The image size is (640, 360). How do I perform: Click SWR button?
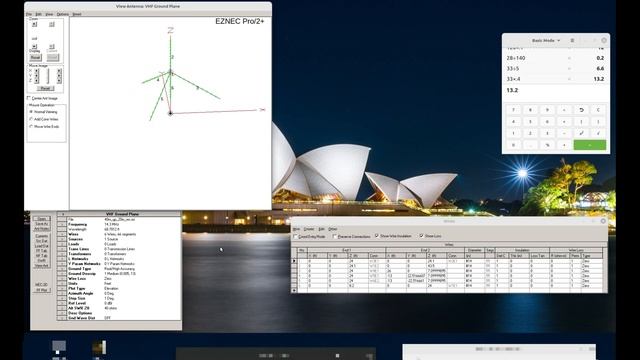(42, 261)
